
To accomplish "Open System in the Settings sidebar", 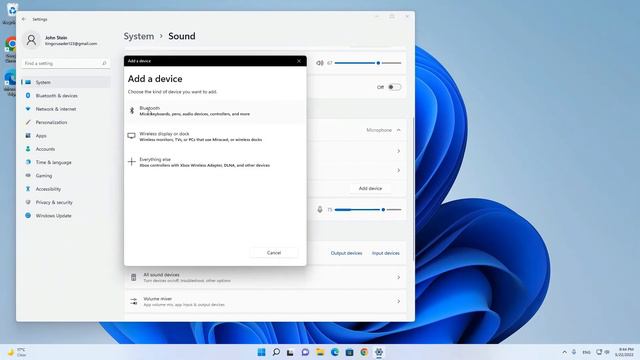I will (x=66, y=82).
